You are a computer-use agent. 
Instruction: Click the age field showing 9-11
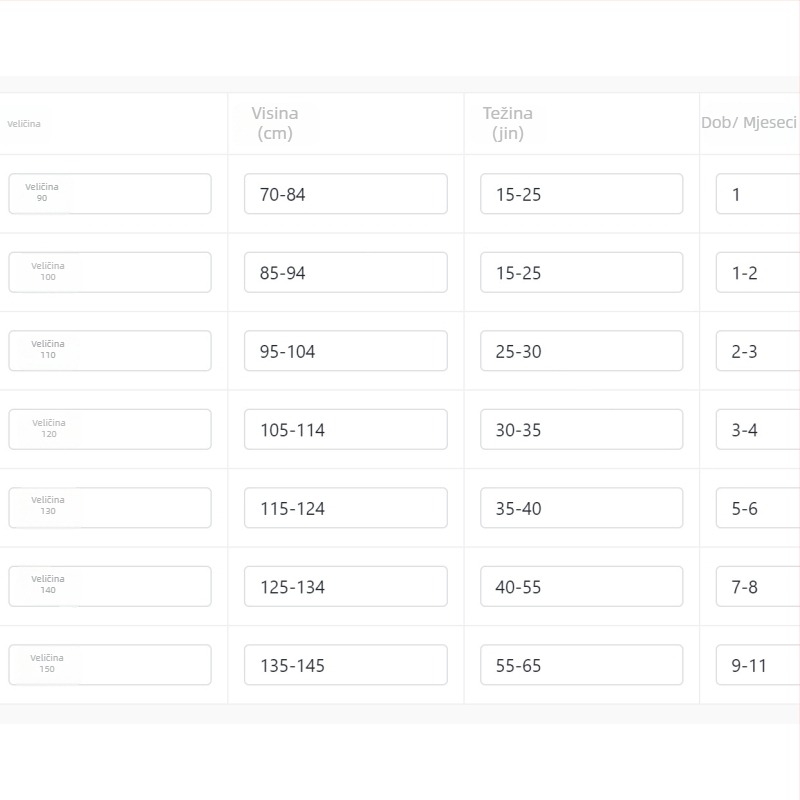[x=758, y=665]
